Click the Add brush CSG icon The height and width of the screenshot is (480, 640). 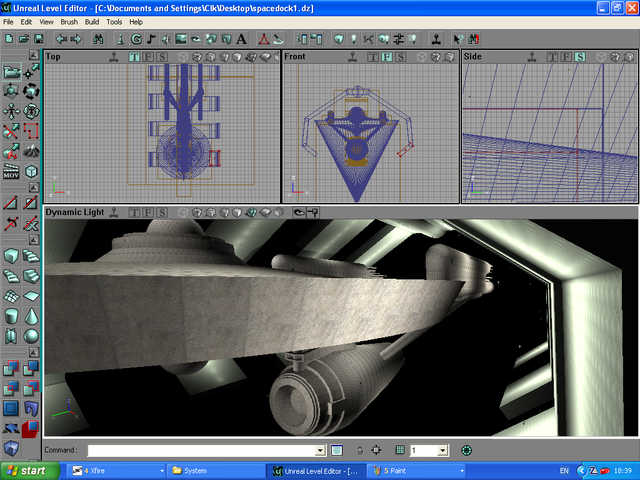[11, 369]
